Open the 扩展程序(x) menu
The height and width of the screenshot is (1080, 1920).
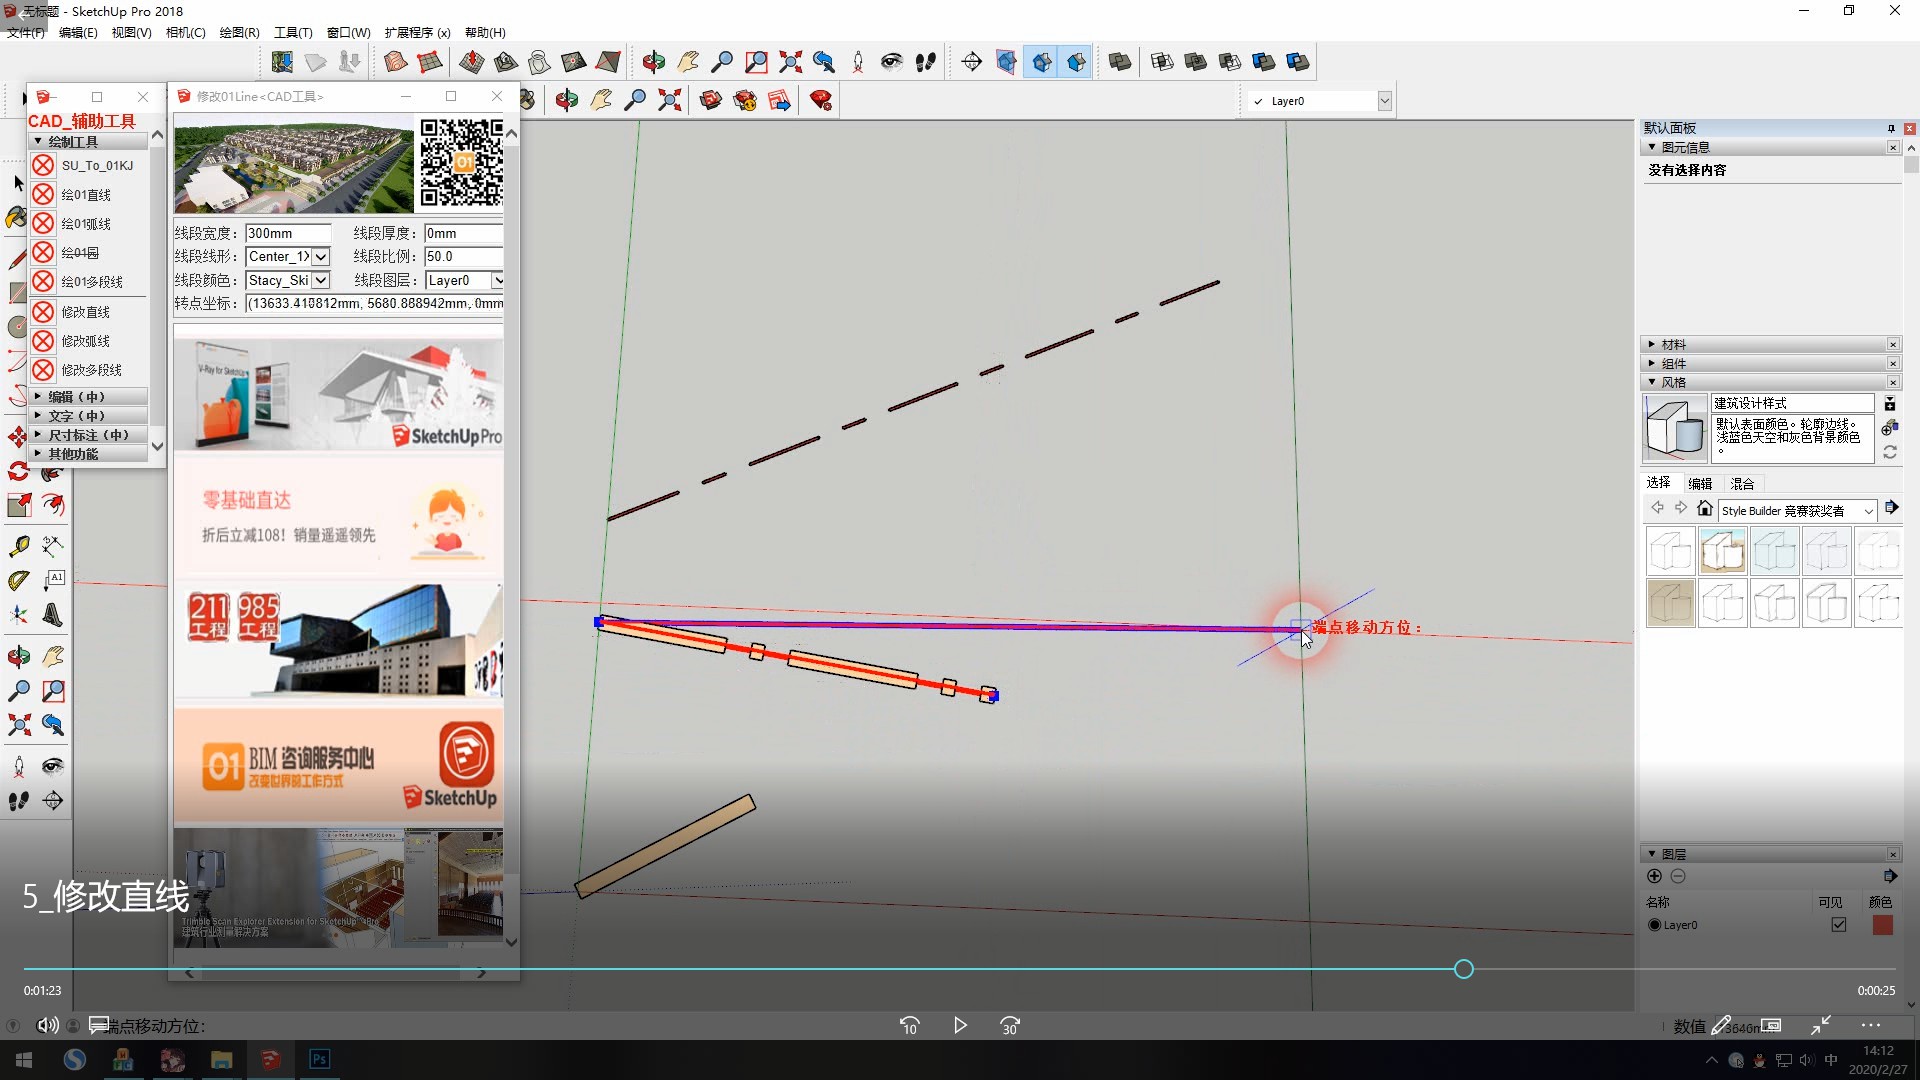(x=417, y=33)
